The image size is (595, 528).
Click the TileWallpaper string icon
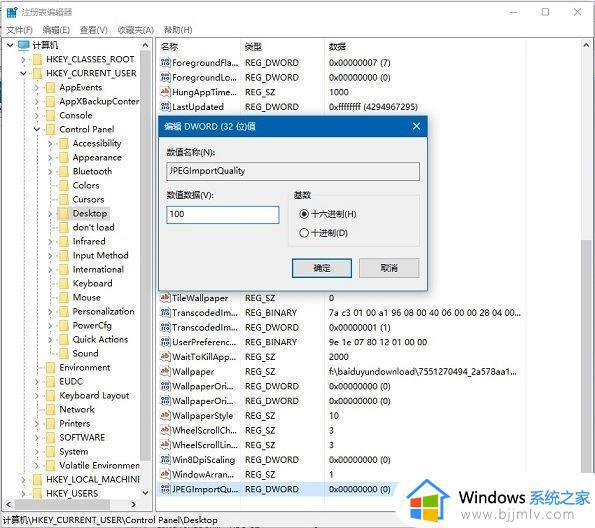tap(165, 298)
